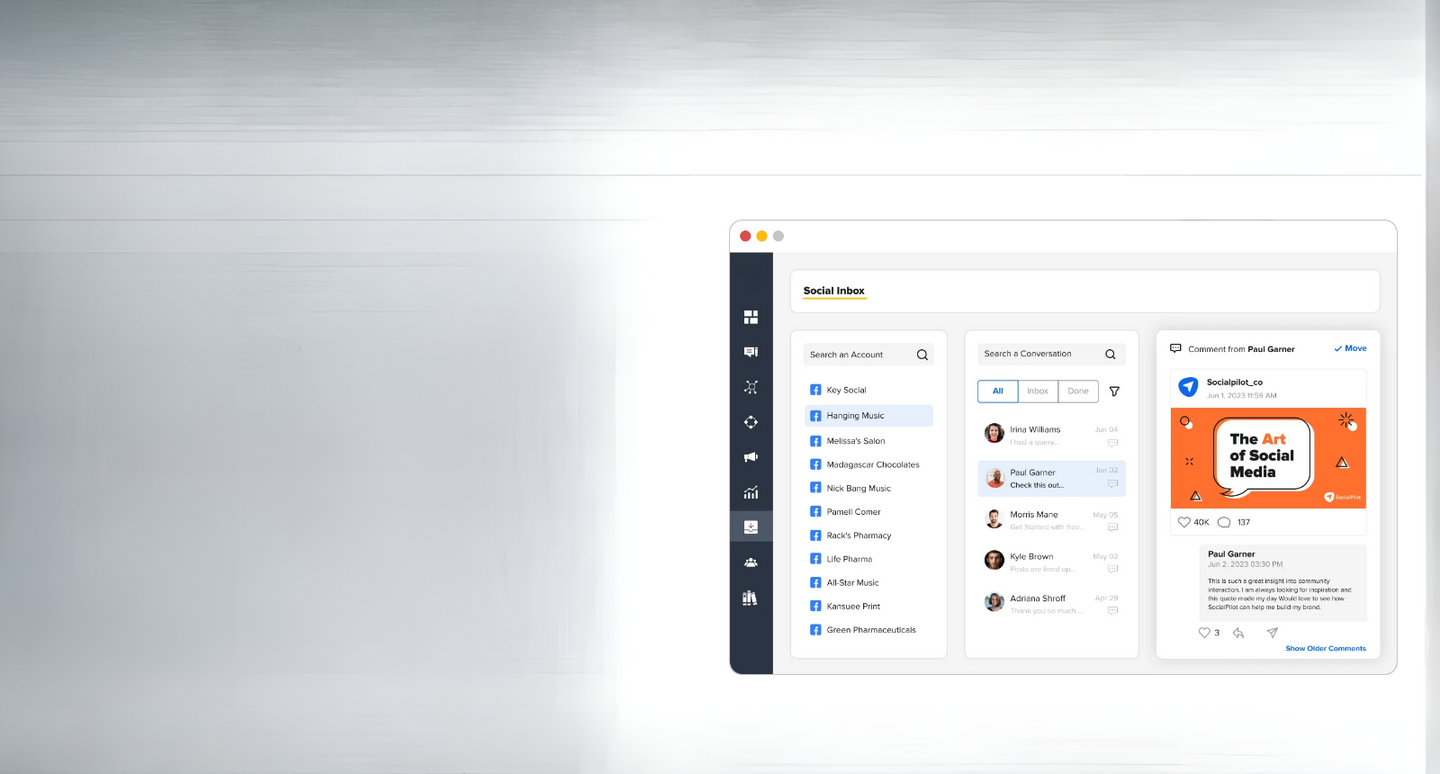Open the analytics chart icon in sidebar

pyautogui.click(x=750, y=492)
